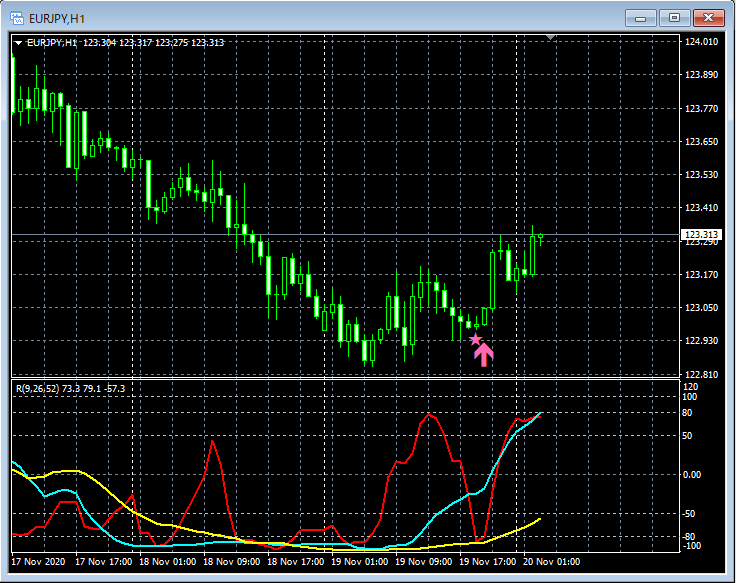This screenshot has width=737, height=583.
Task: Click the gray chart shift triangle marker
Action: [x=550, y=38]
